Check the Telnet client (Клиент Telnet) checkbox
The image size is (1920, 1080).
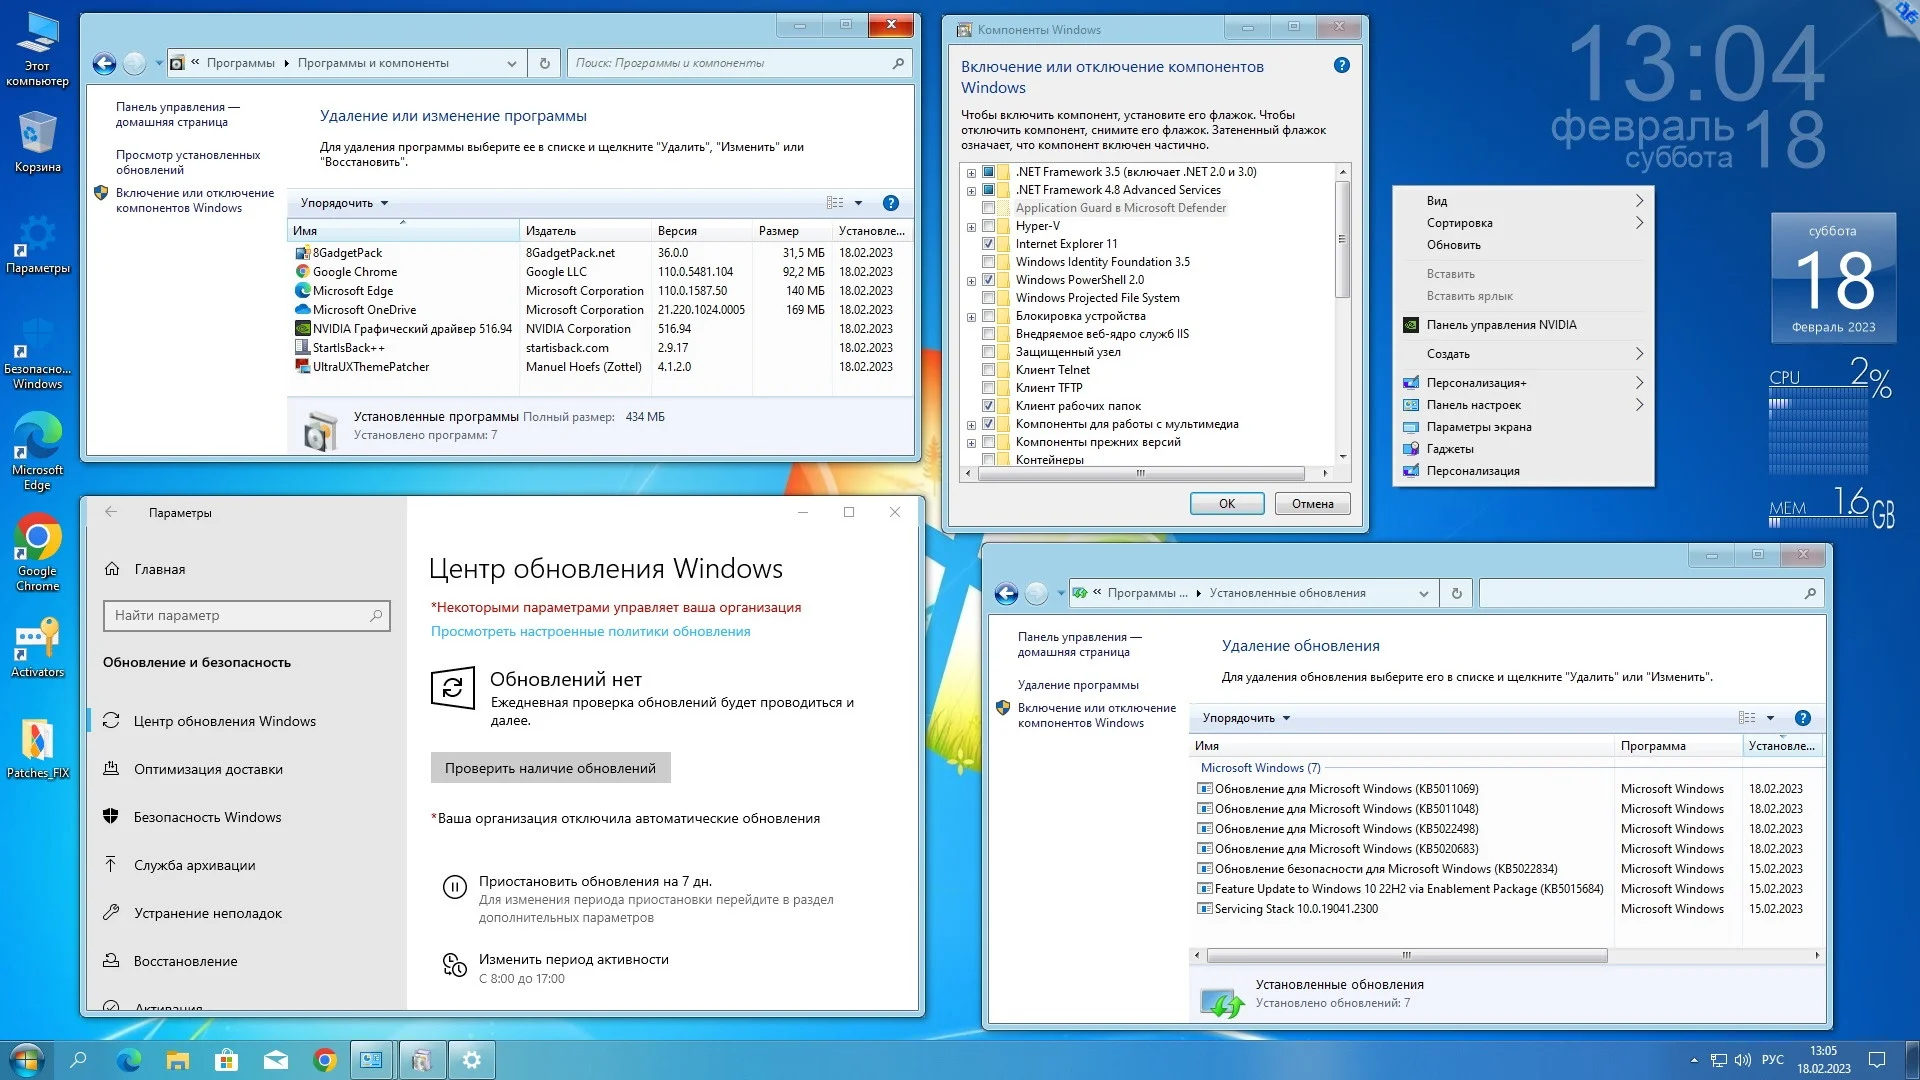pos(988,370)
